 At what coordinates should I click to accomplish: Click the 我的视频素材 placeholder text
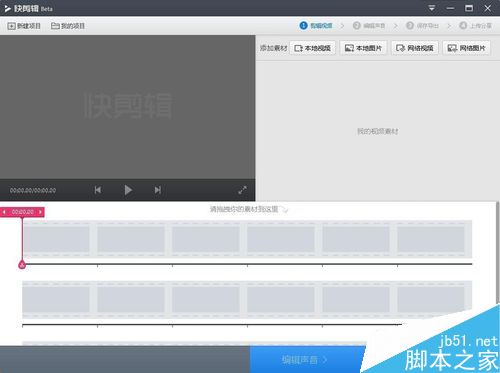click(x=377, y=131)
